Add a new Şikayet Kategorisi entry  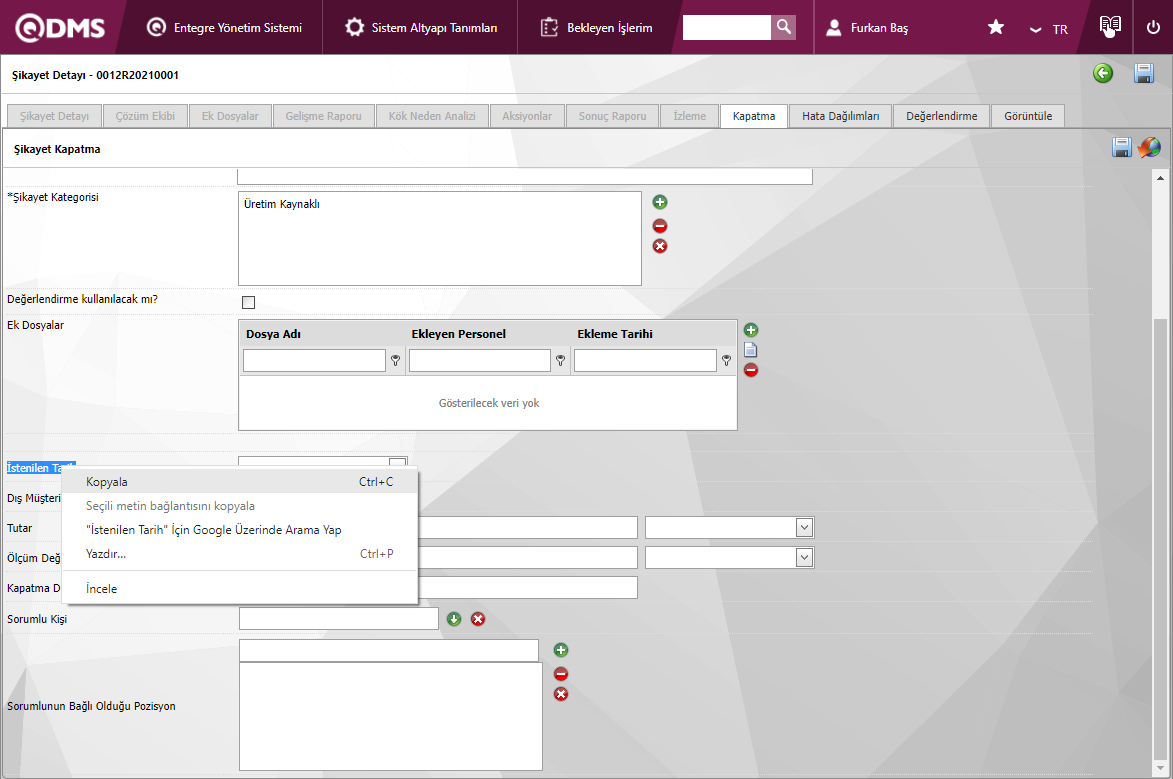pyautogui.click(x=660, y=203)
